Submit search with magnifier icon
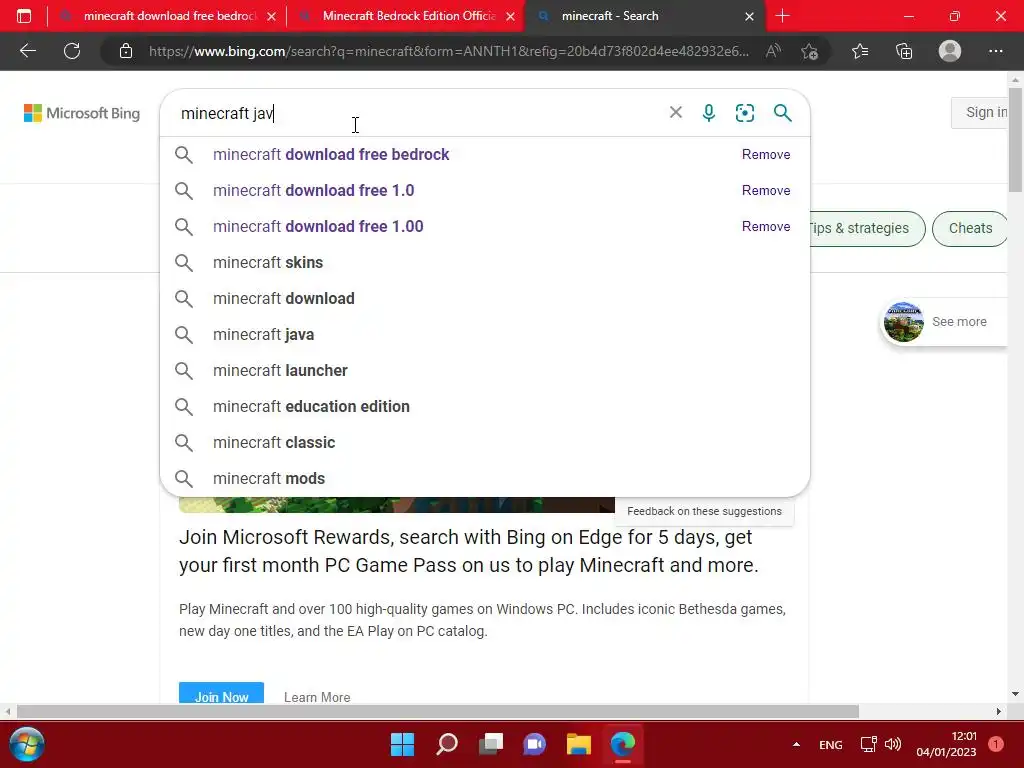 [x=782, y=112]
